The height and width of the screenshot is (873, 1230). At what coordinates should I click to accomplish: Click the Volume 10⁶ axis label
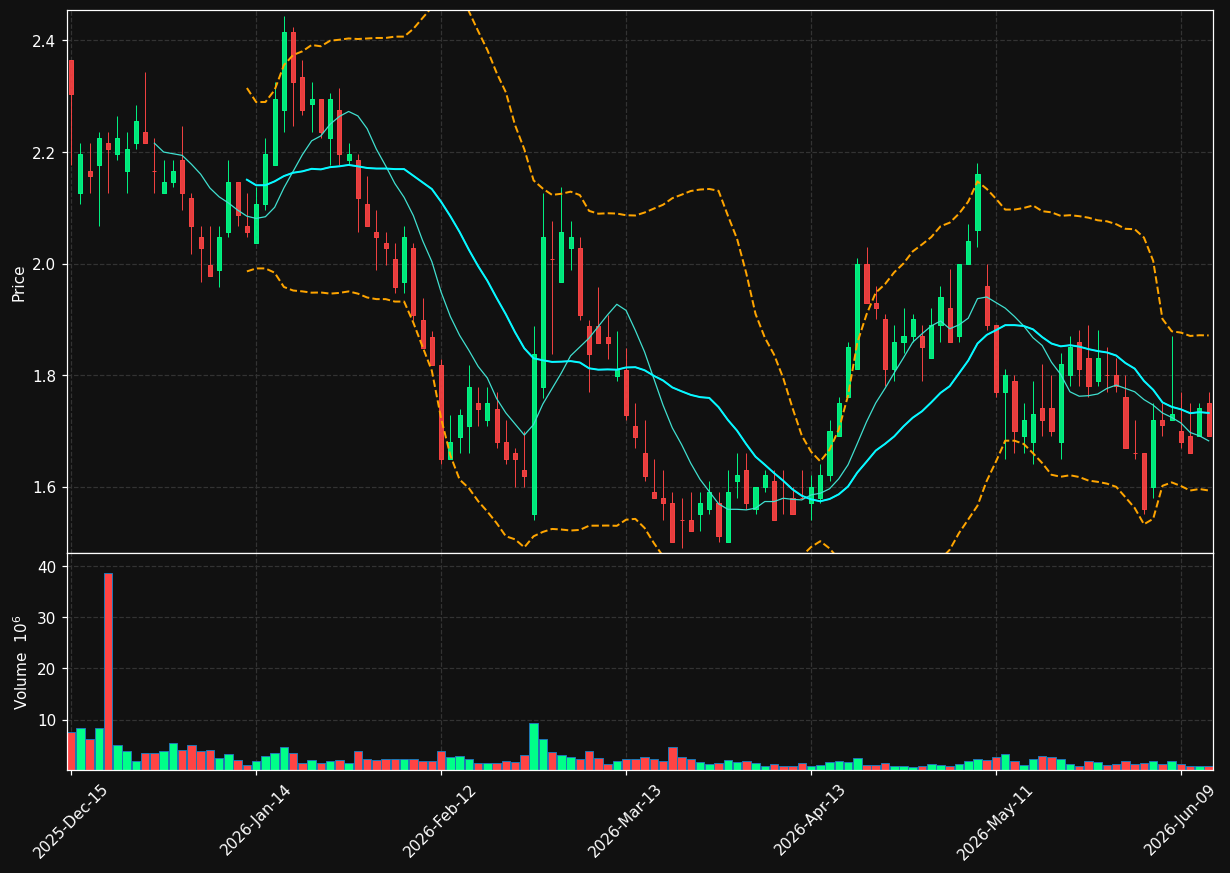pyautogui.click(x=19, y=662)
